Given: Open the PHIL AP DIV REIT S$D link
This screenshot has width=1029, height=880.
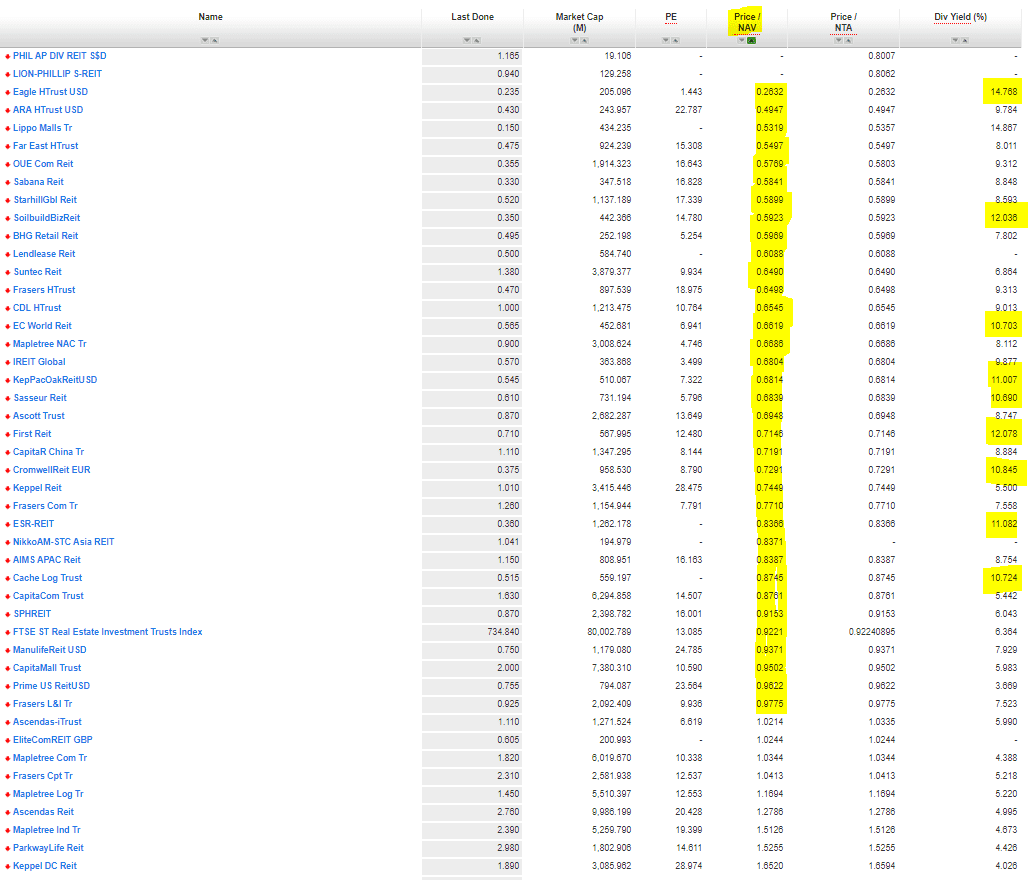Looking at the screenshot, I should pos(60,56).
